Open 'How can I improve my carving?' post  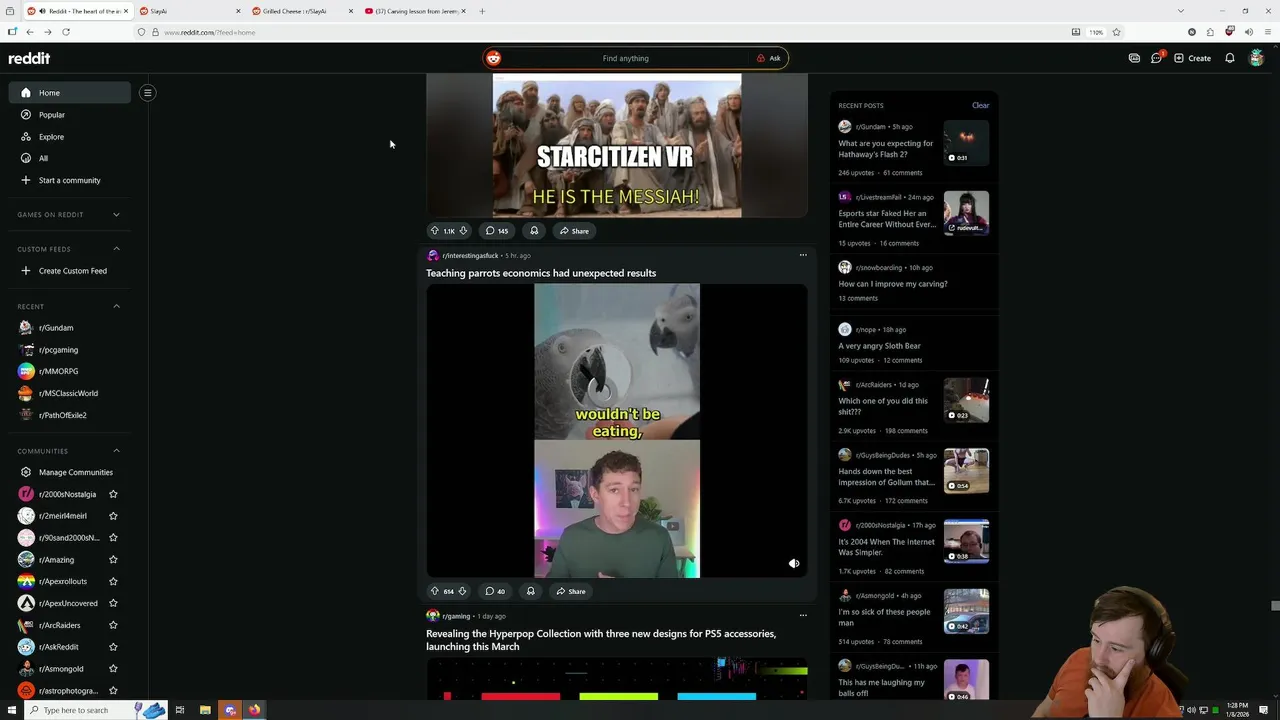coord(893,284)
